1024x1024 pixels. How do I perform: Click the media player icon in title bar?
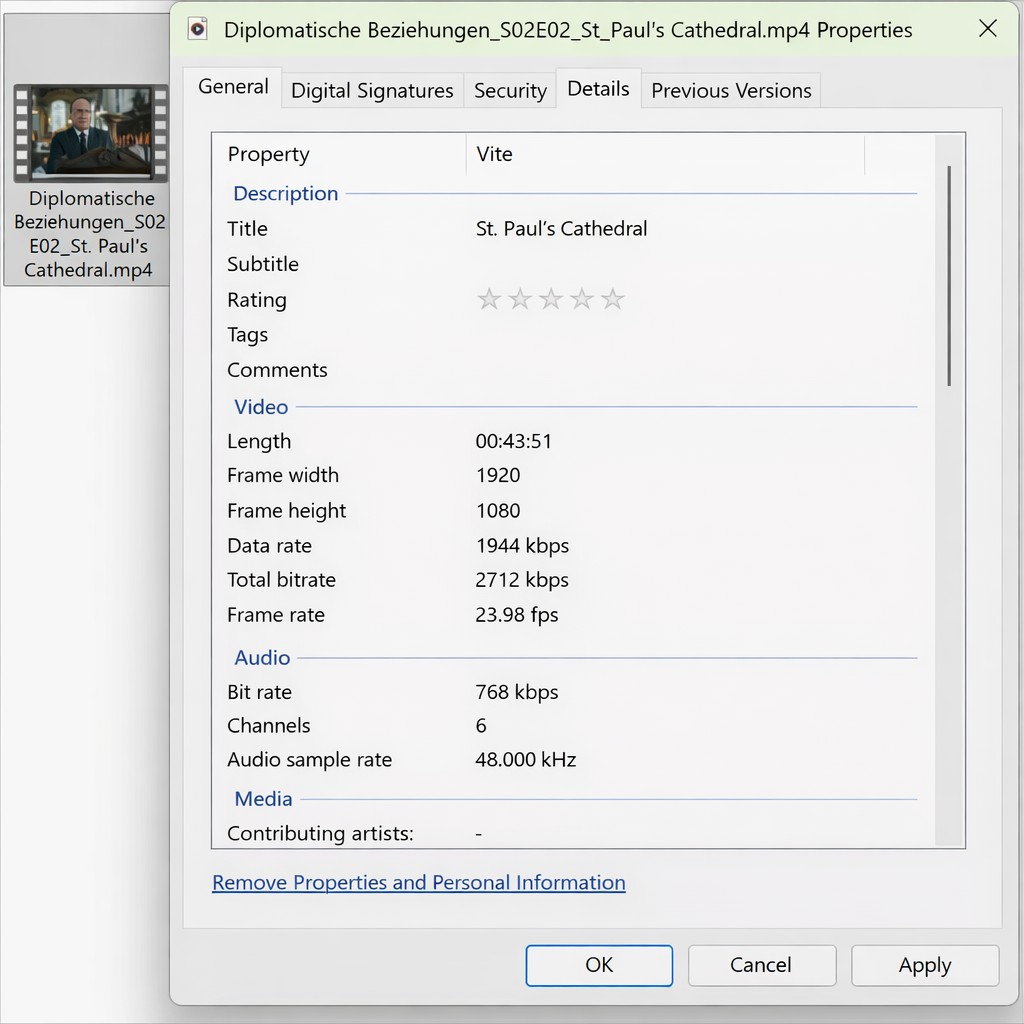coord(197,29)
